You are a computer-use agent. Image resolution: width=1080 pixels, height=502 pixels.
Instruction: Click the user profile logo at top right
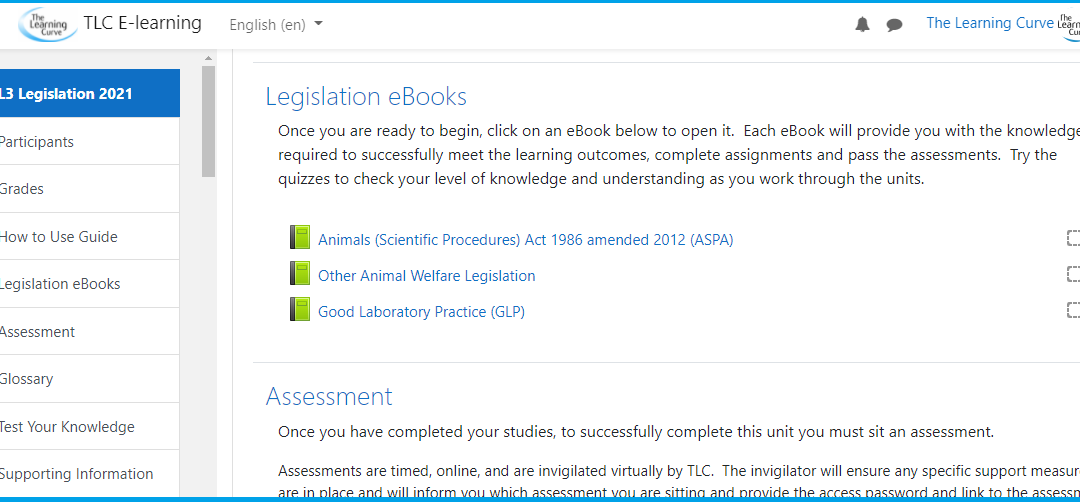1069,24
